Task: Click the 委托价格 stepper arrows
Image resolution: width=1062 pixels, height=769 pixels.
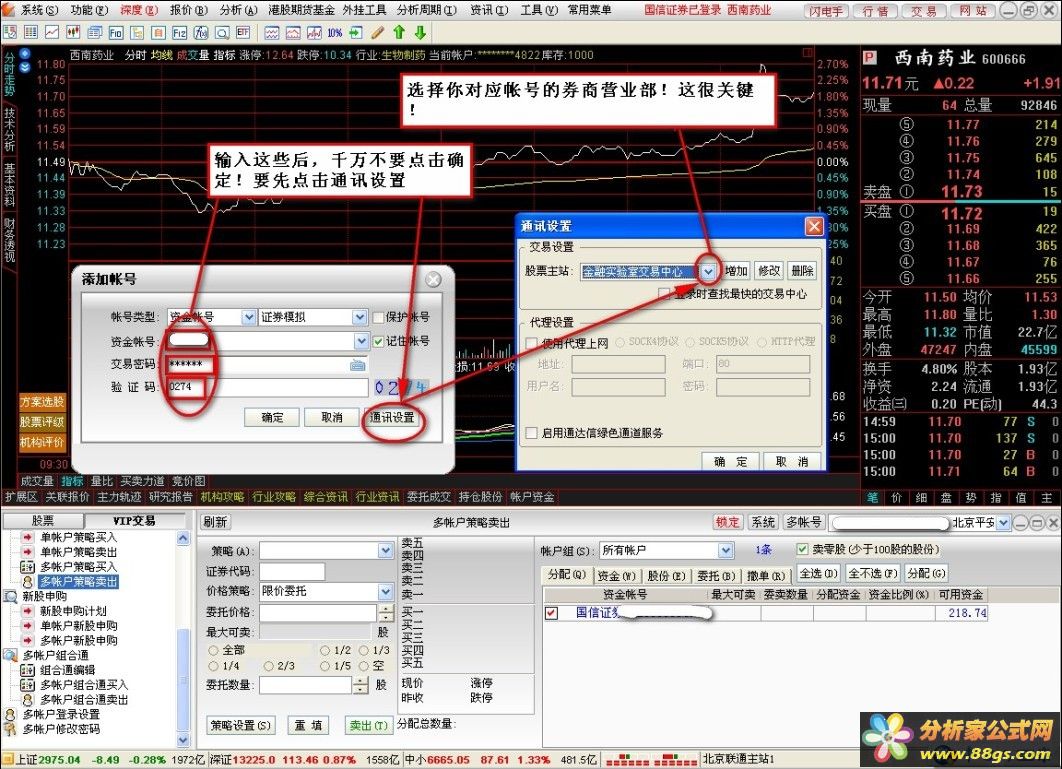Action: [x=385, y=612]
